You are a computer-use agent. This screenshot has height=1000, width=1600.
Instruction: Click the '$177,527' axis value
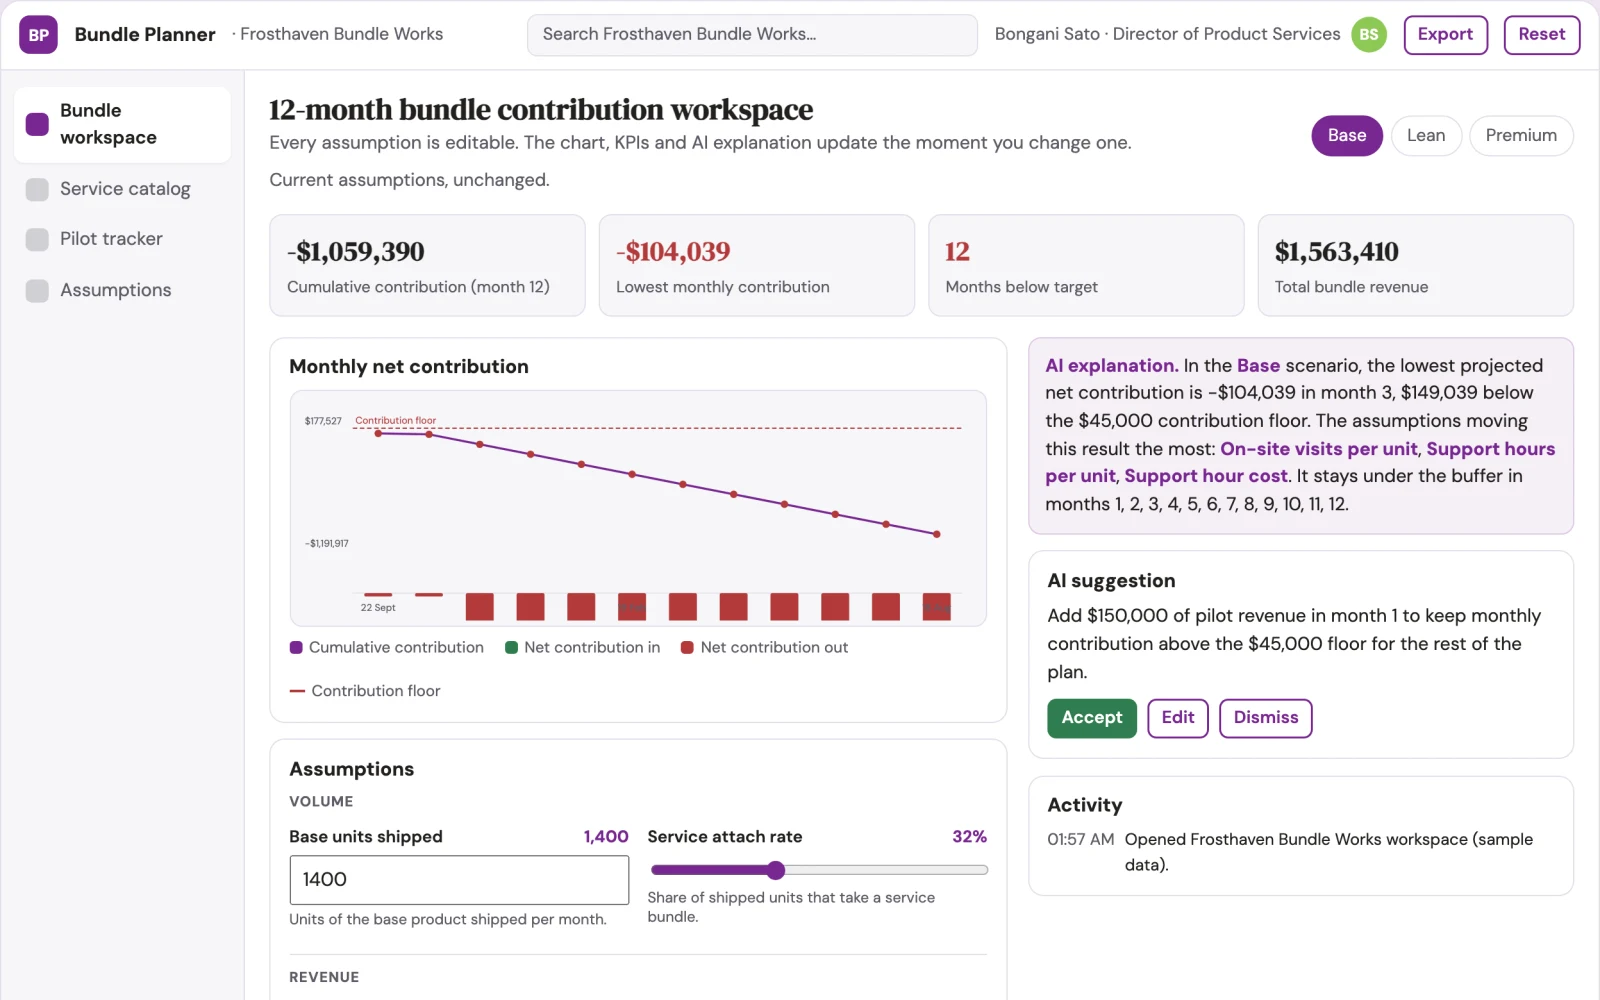click(x=323, y=421)
